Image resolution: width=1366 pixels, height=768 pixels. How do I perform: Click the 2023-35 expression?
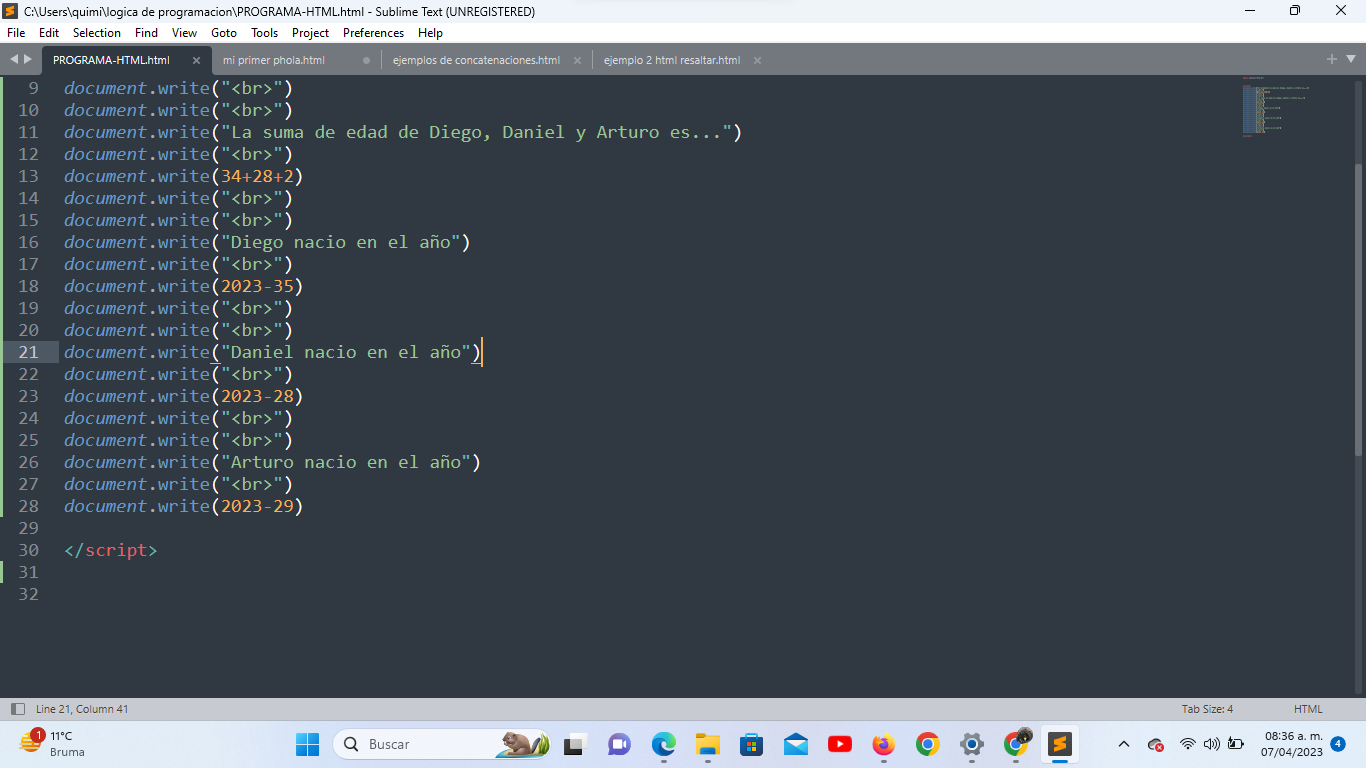tap(257, 286)
